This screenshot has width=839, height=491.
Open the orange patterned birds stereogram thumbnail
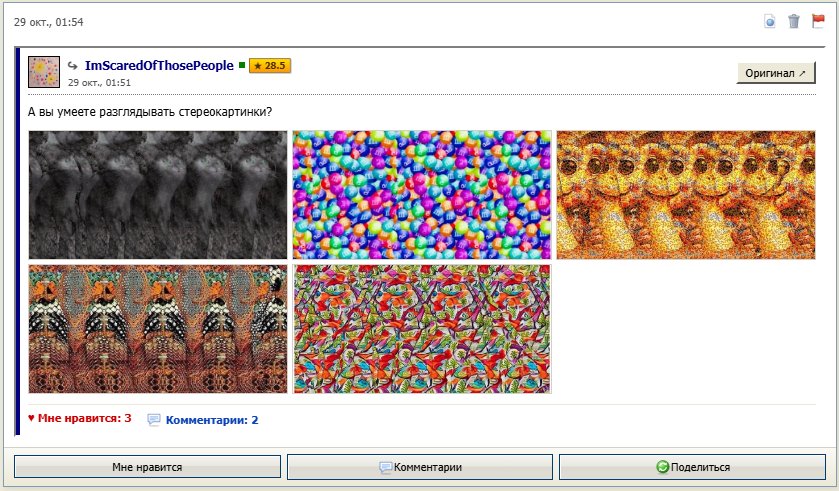tap(158, 329)
